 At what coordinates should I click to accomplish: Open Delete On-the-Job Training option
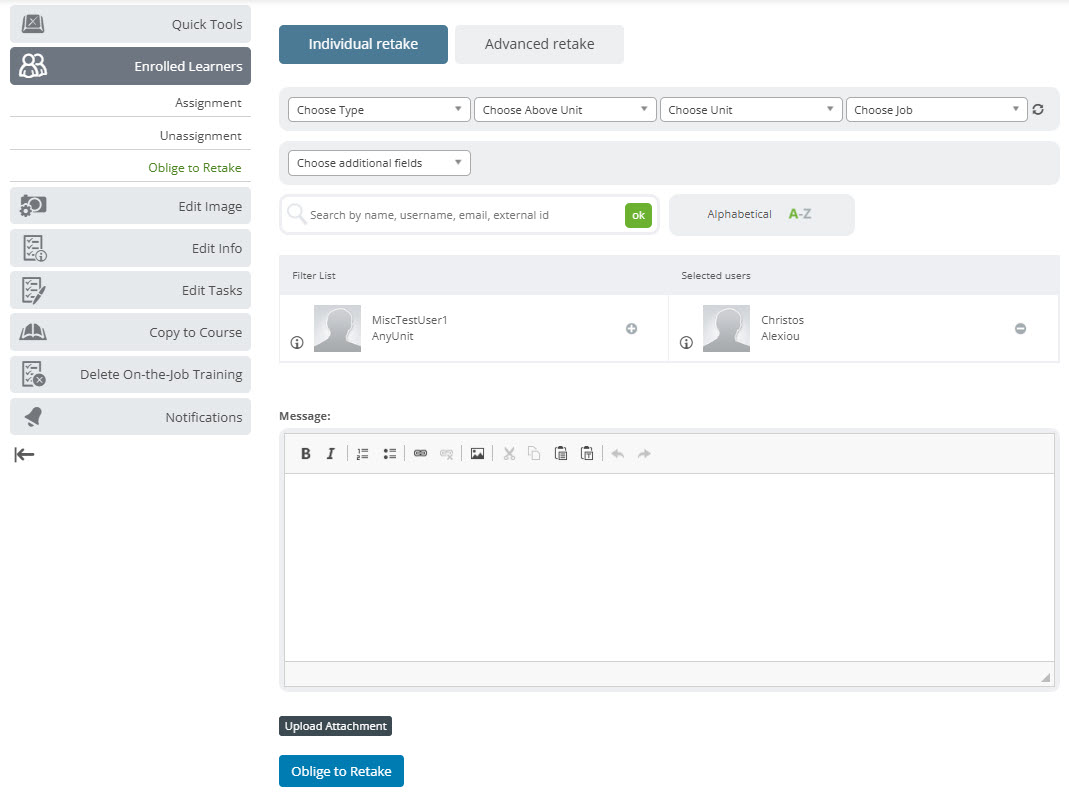click(130, 374)
